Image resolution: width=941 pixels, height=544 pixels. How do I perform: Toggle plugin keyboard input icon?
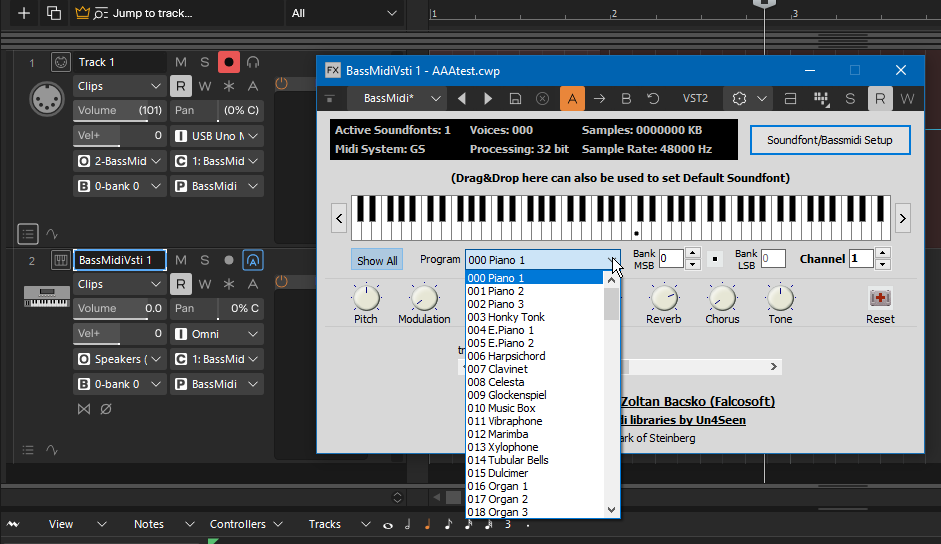point(821,98)
